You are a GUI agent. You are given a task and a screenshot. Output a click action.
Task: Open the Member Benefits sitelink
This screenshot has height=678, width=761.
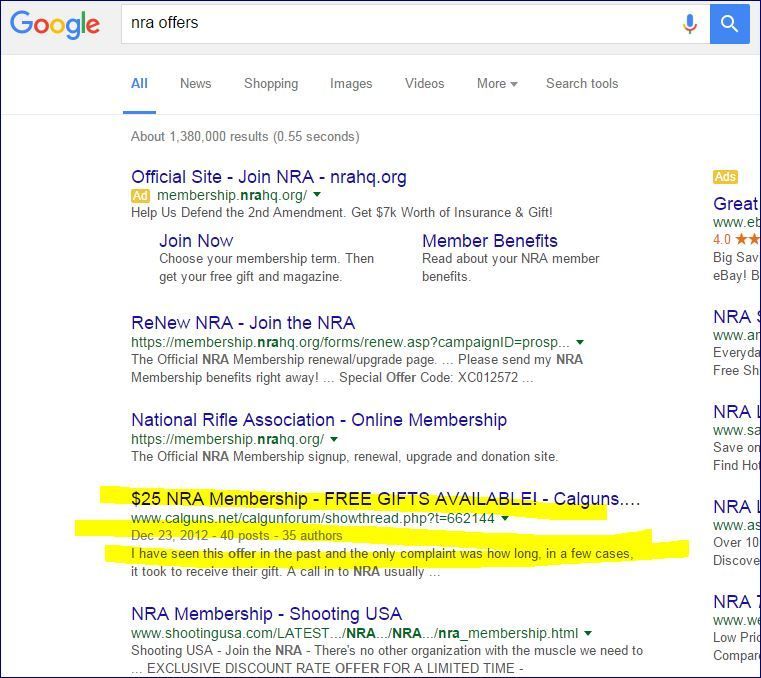(x=490, y=241)
